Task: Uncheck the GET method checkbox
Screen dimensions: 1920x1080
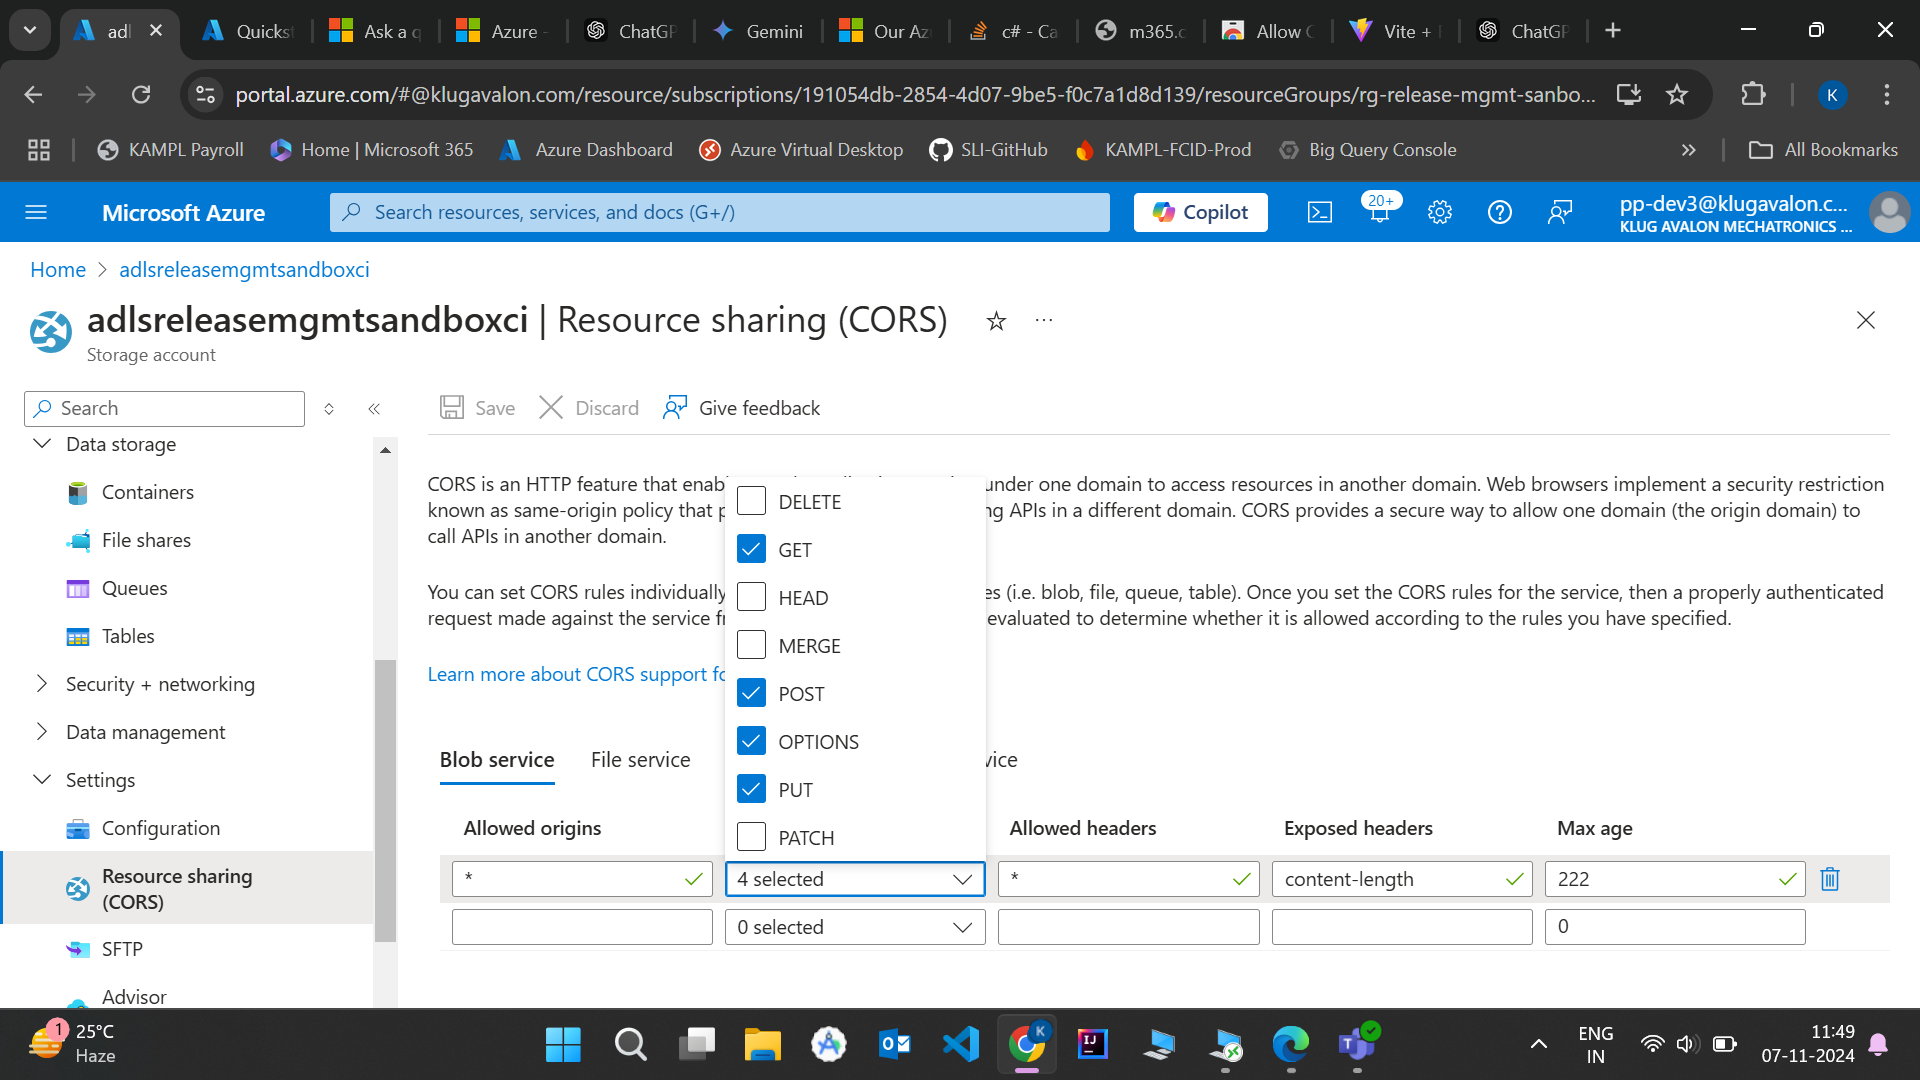Action: (x=751, y=548)
